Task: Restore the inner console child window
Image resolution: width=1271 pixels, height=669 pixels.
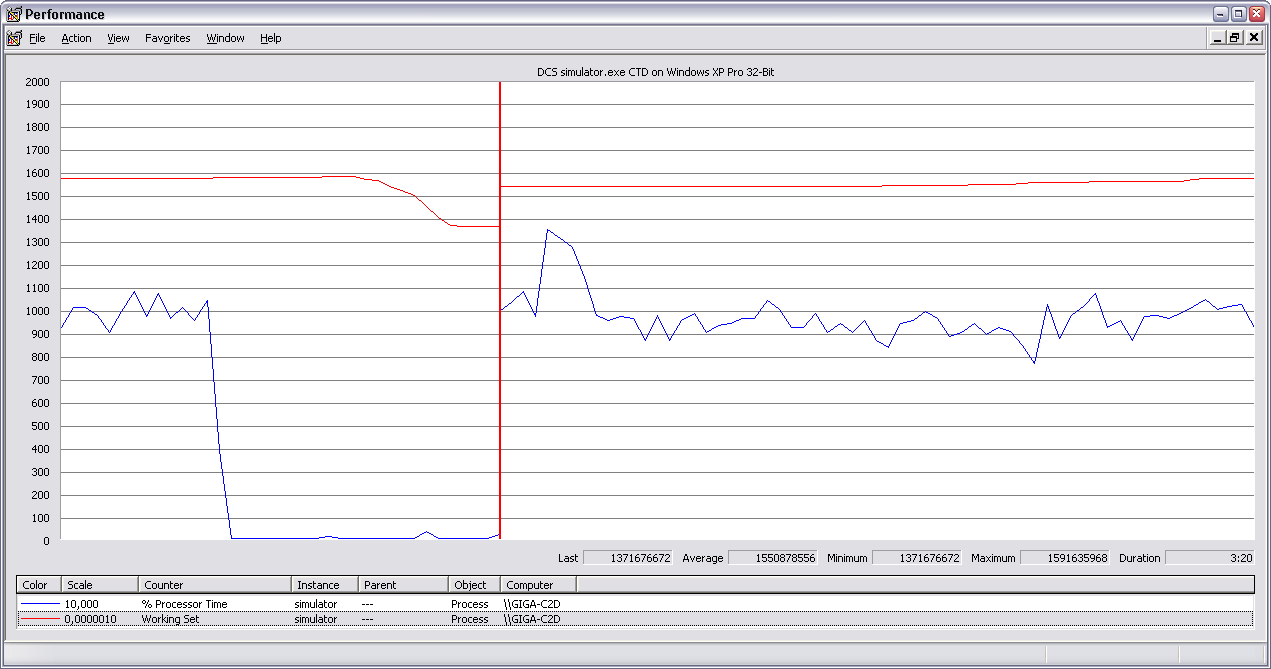Action: click(x=1234, y=38)
